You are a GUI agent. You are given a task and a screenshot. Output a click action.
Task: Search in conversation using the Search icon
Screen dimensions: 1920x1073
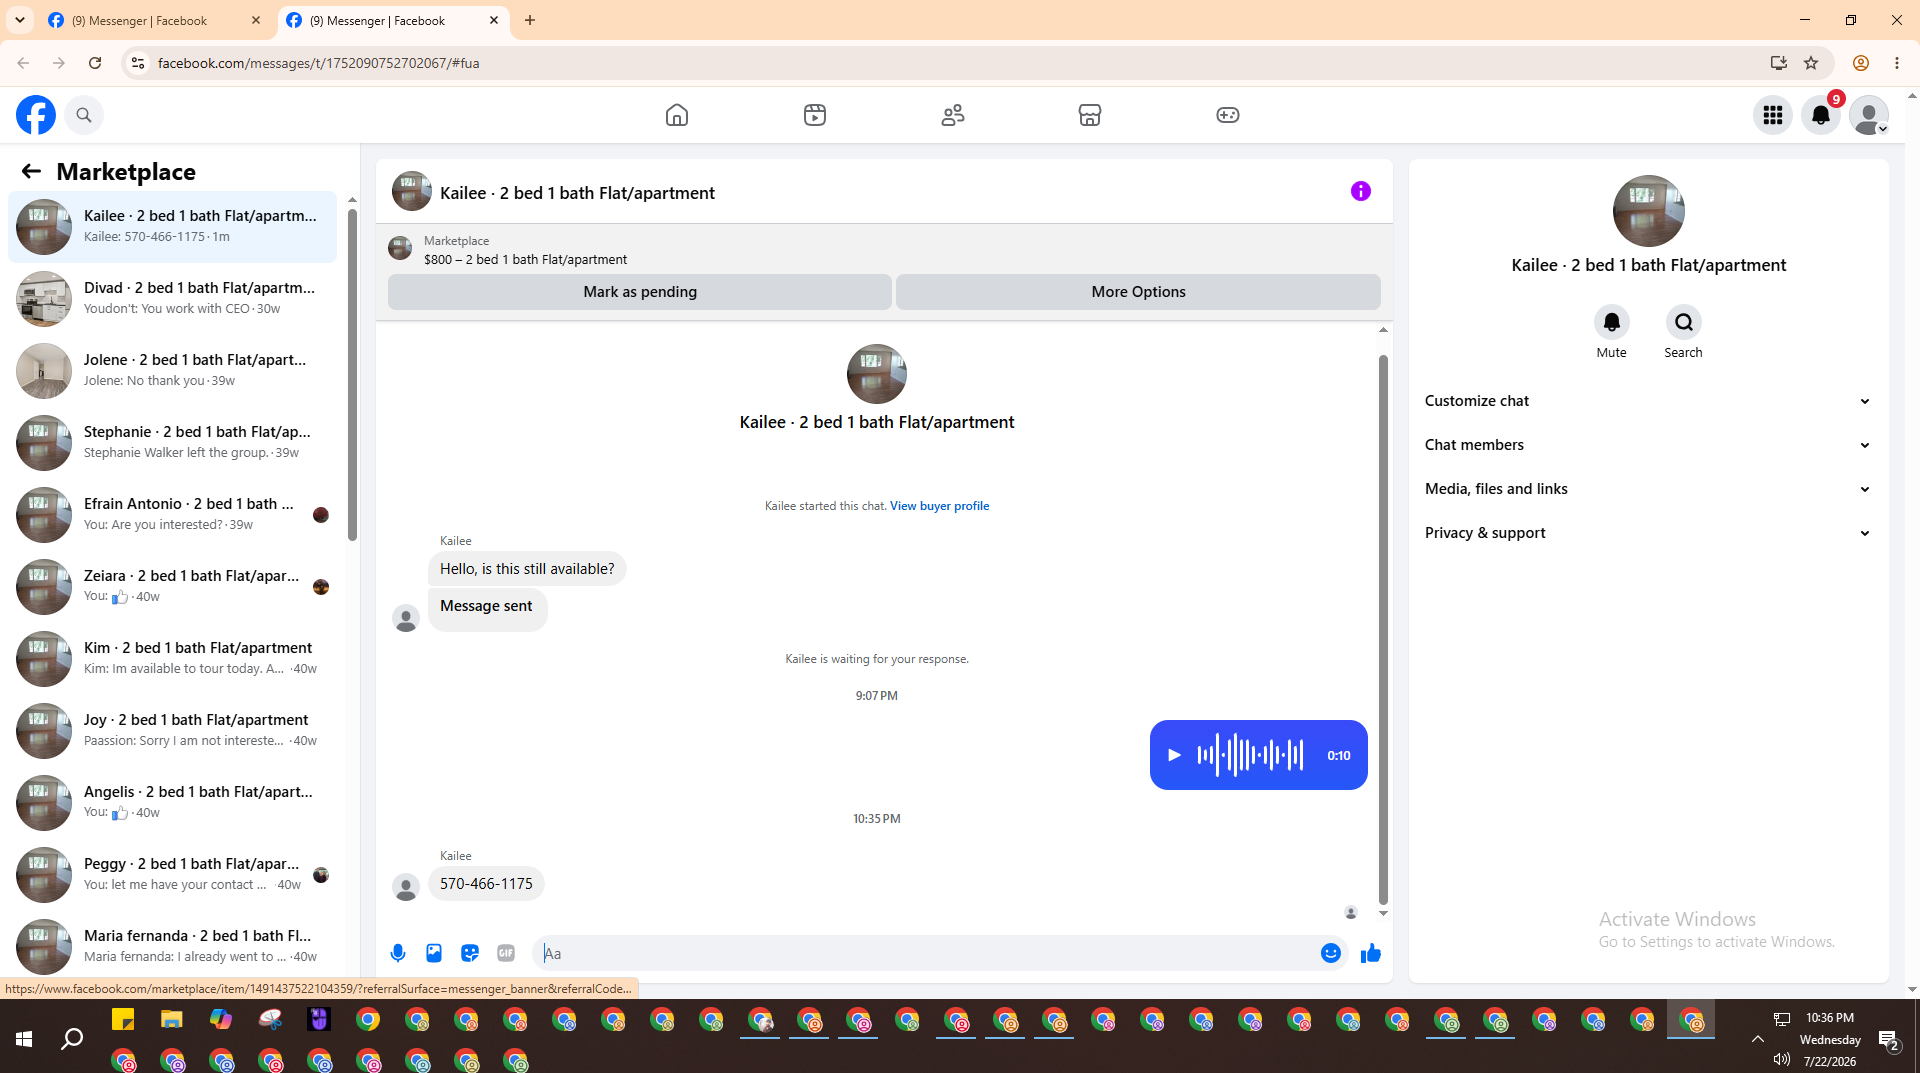click(1684, 322)
